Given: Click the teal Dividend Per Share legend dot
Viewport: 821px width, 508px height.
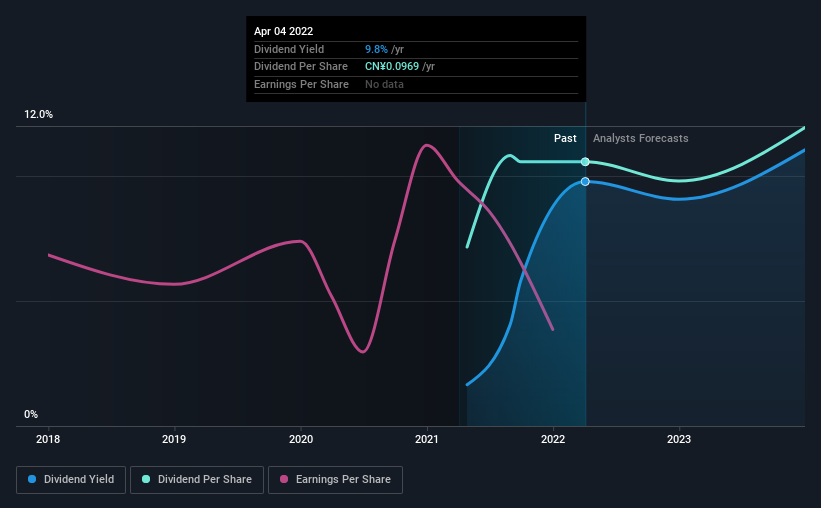Looking at the screenshot, I should (146, 479).
